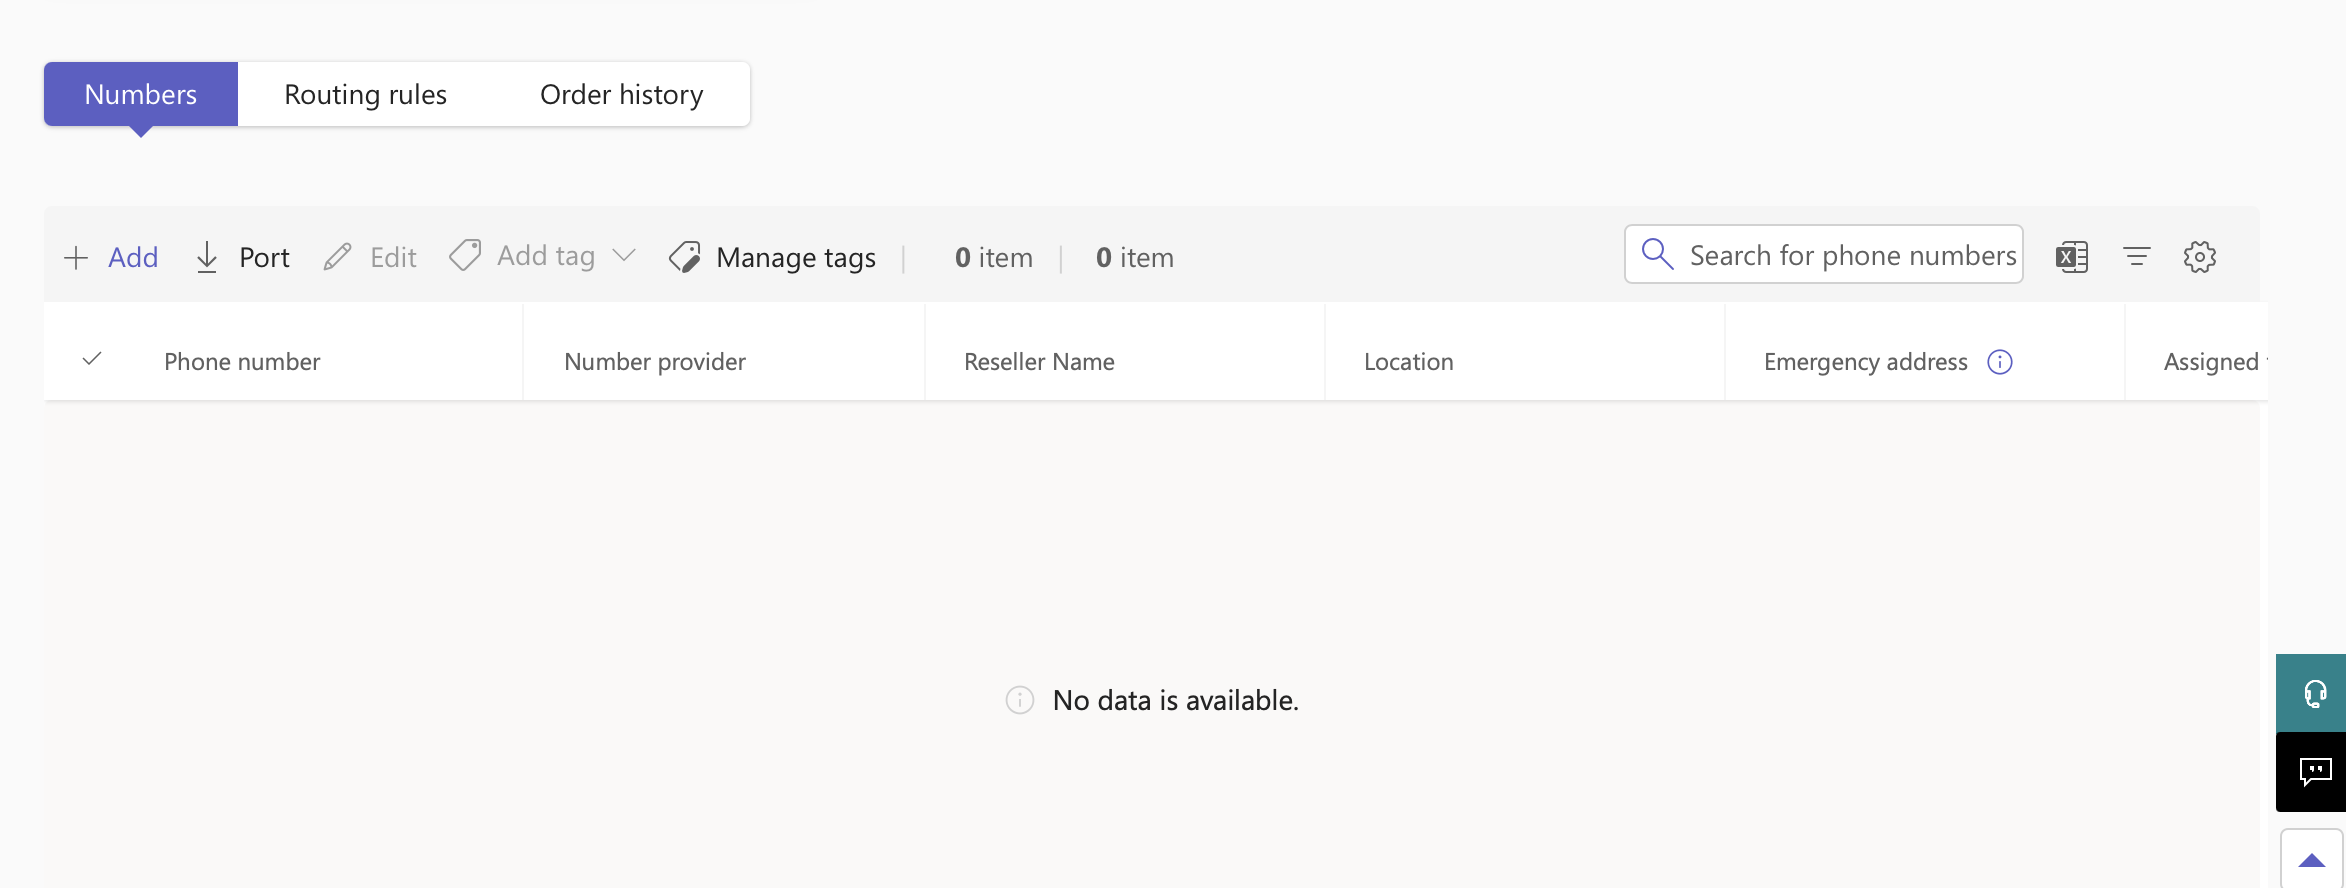Open Manage tags

click(772, 257)
